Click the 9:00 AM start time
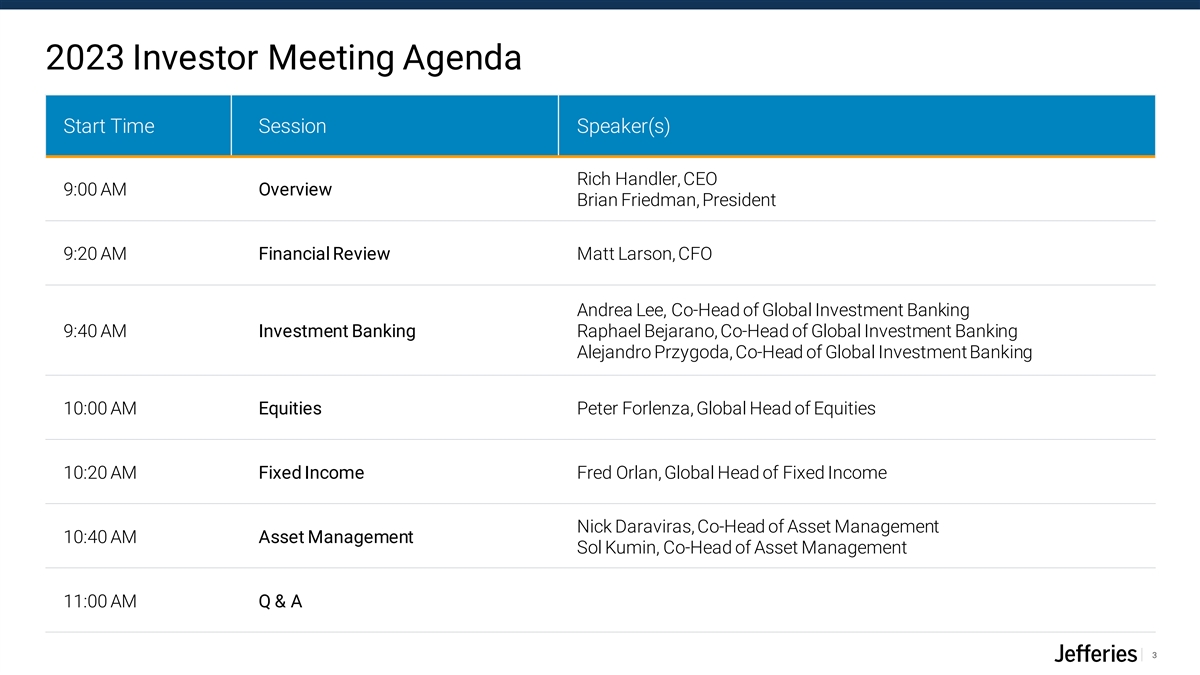The image size is (1200, 675). [x=95, y=189]
